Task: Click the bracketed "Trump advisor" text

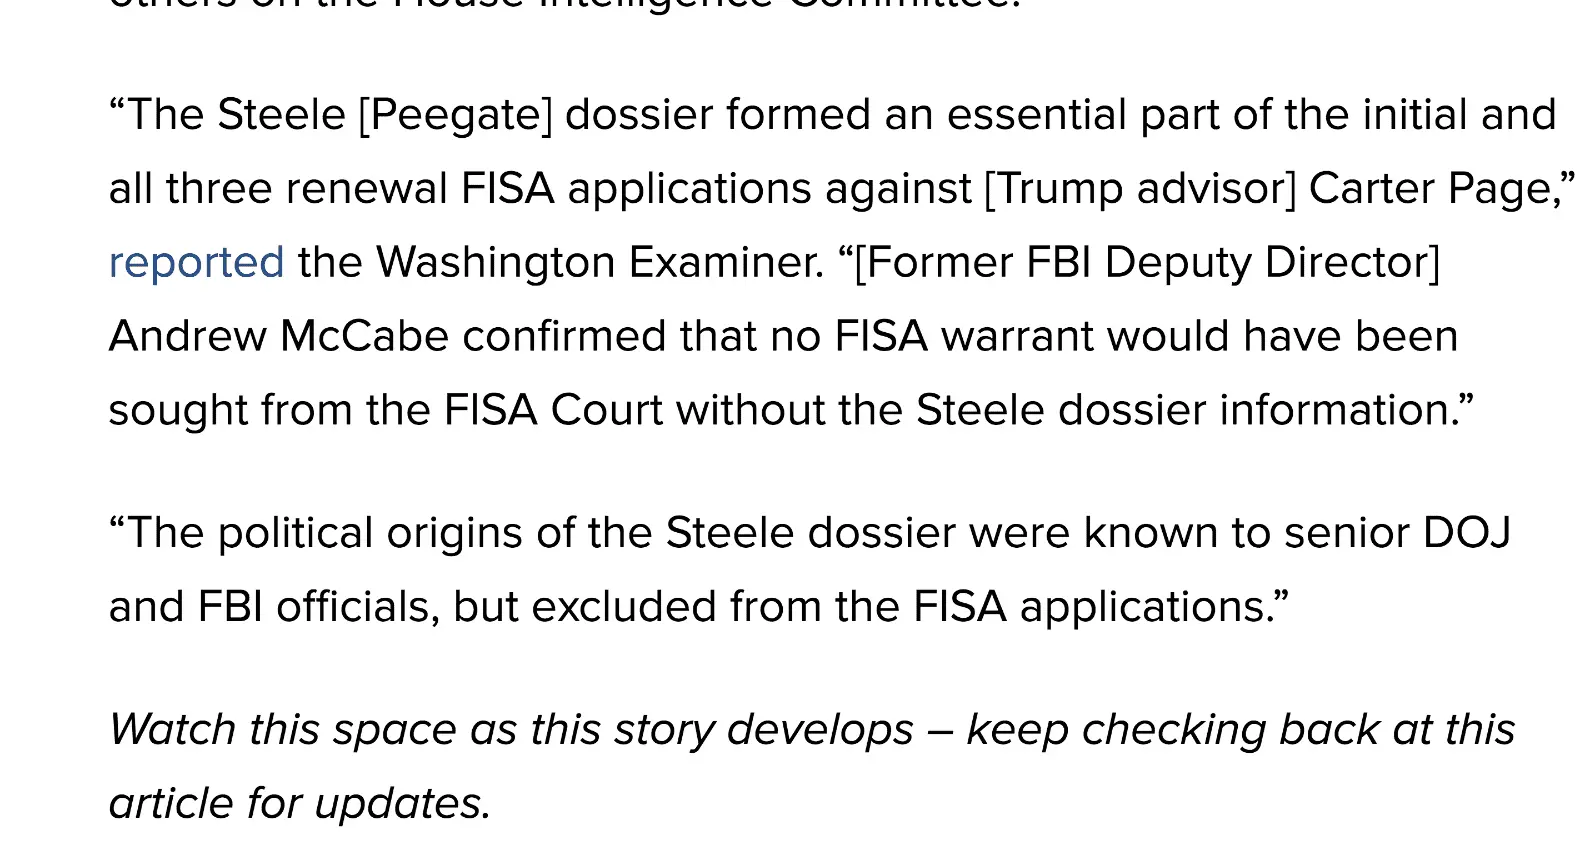Action: [x=1140, y=189]
